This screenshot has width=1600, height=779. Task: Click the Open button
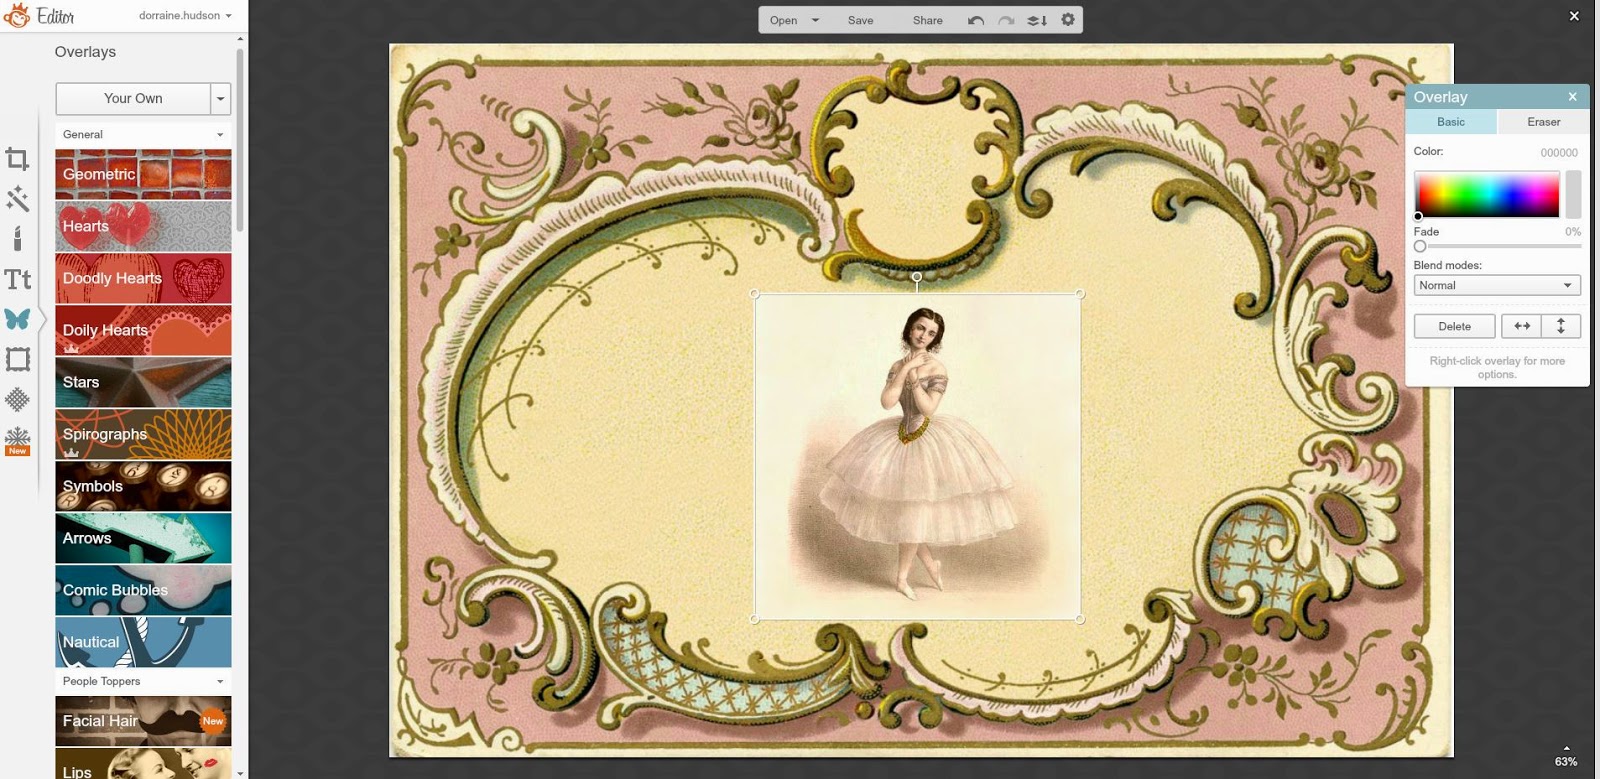click(x=784, y=20)
